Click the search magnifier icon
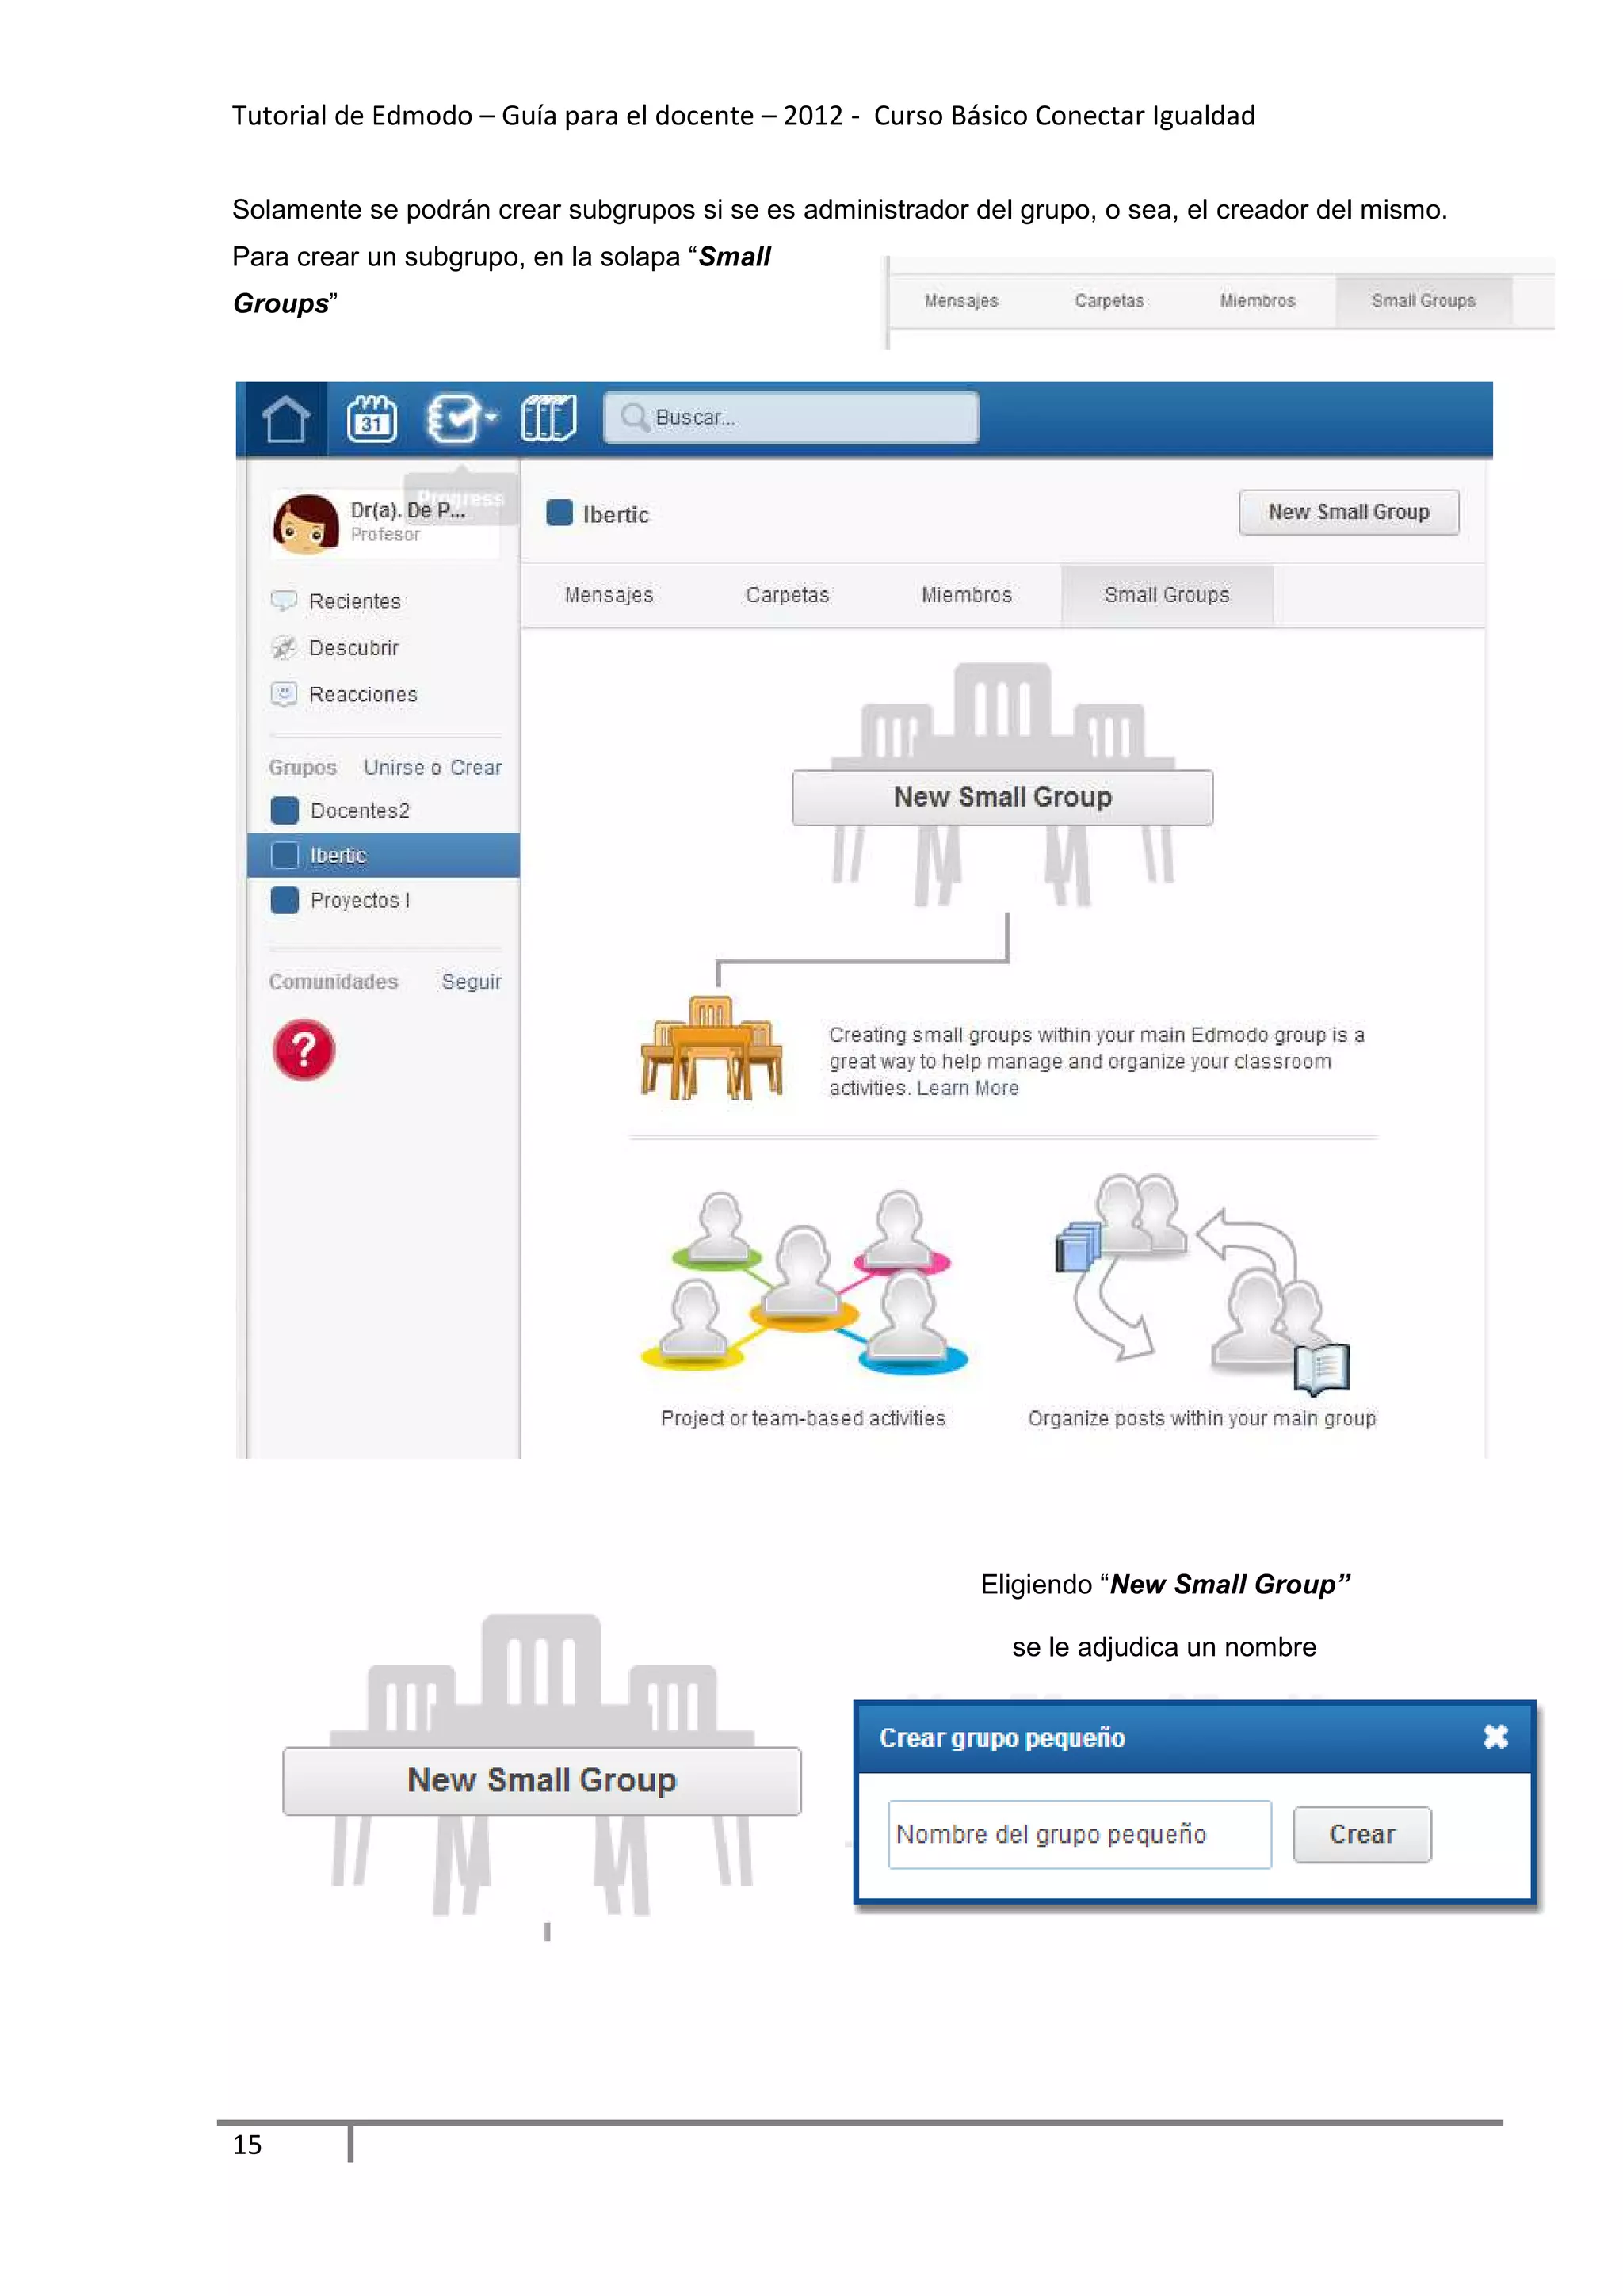This screenshot has width=1623, height=2296. (634, 417)
